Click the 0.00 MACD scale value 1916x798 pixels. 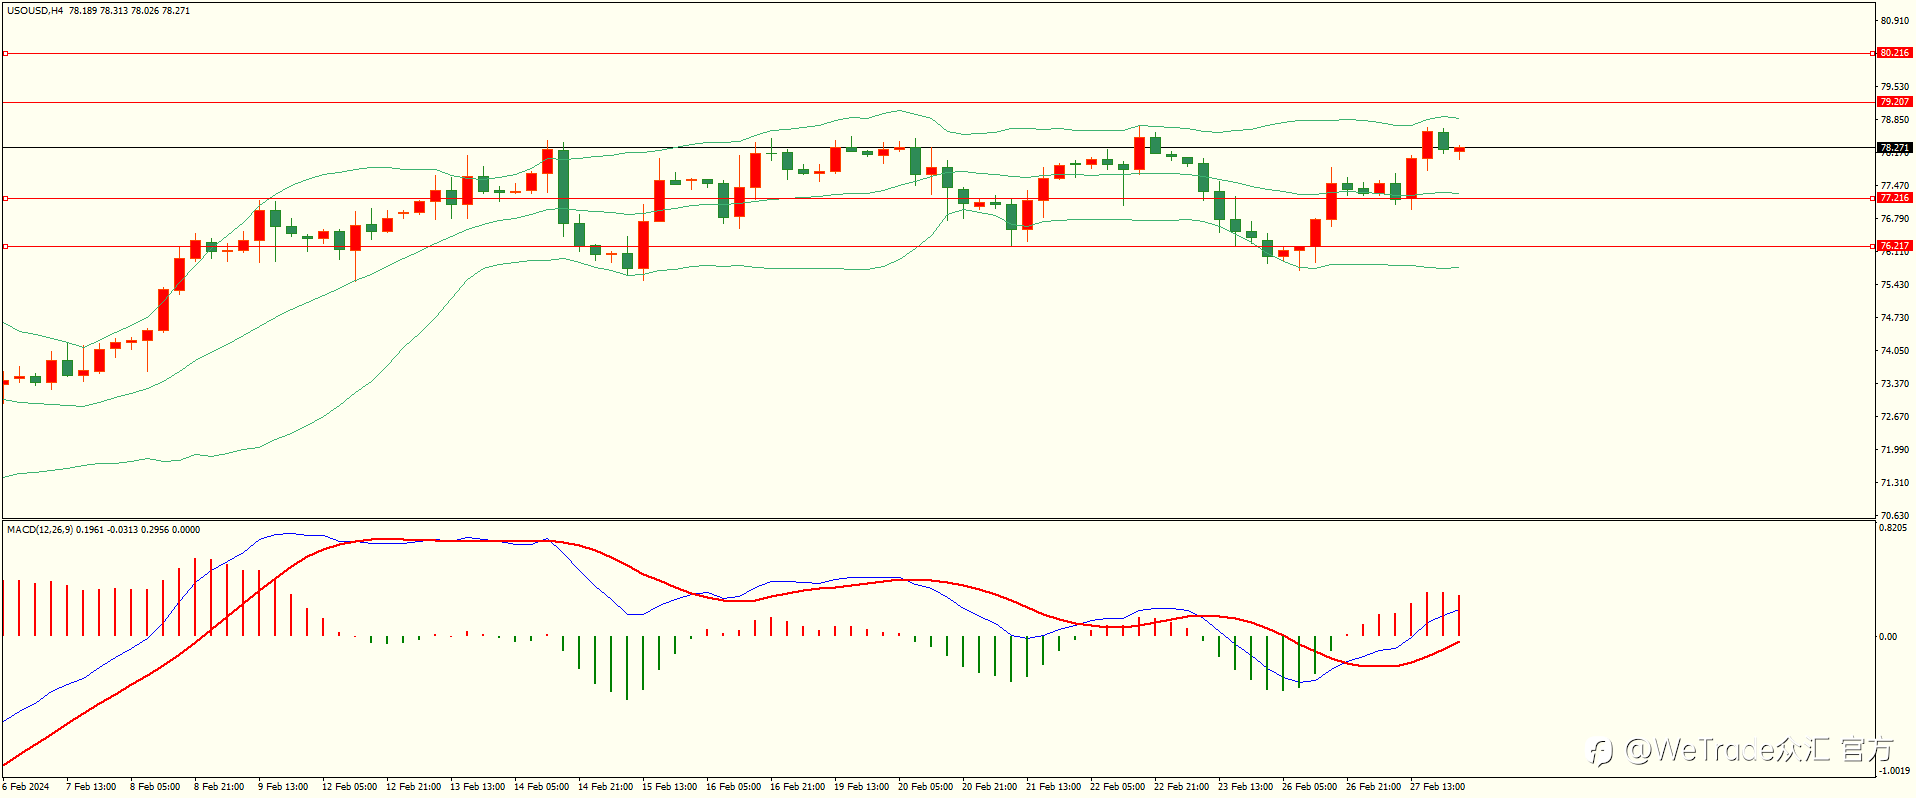(x=1887, y=637)
